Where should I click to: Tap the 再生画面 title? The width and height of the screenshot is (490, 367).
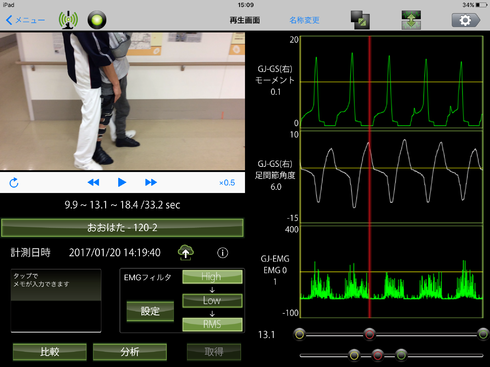point(245,20)
